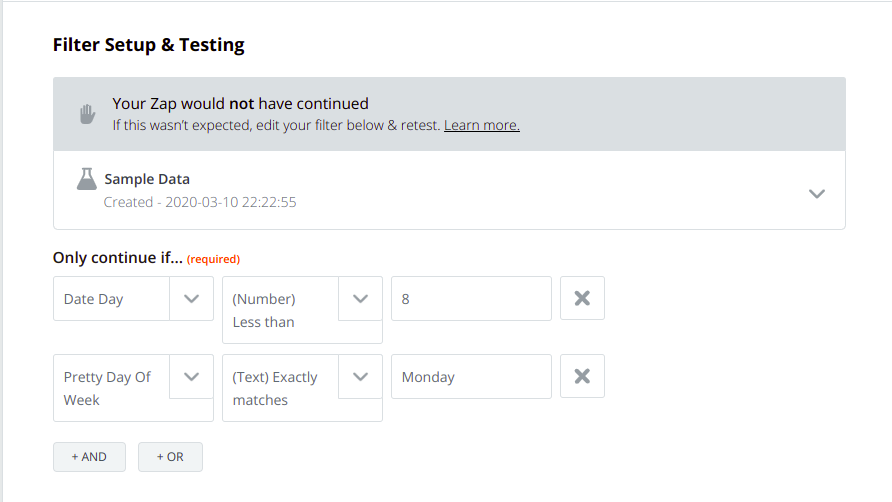Click the value field containing 8
The image size is (892, 502).
(471, 299)
